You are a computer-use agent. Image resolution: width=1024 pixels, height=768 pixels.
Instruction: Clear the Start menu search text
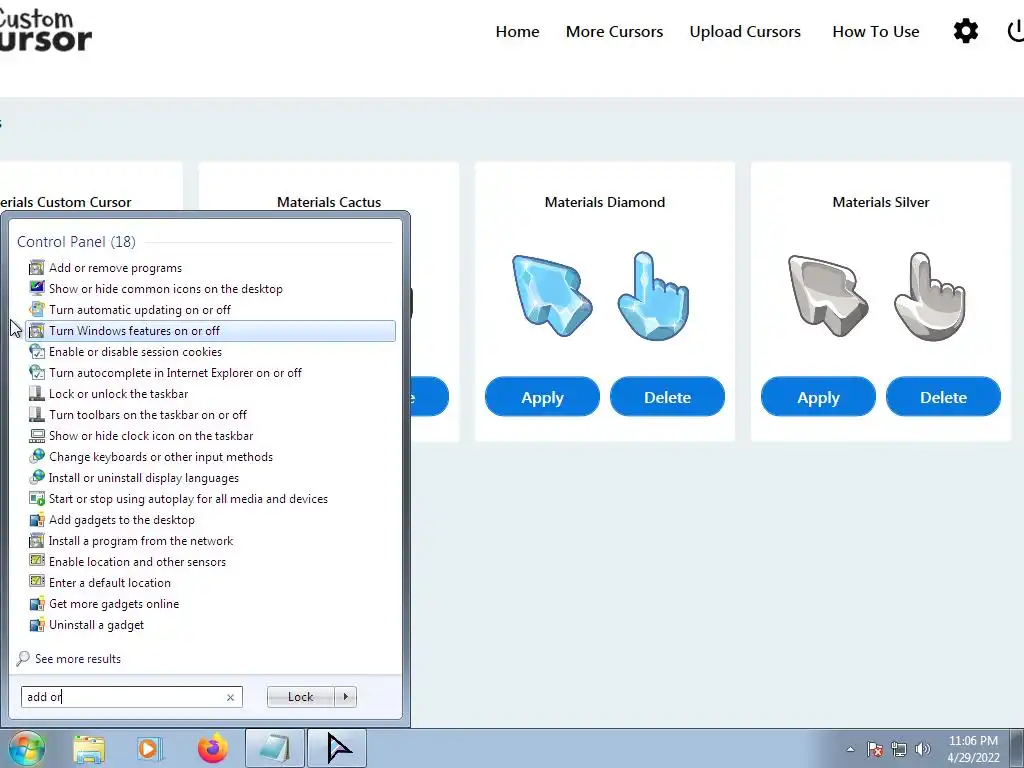[230, 697]
